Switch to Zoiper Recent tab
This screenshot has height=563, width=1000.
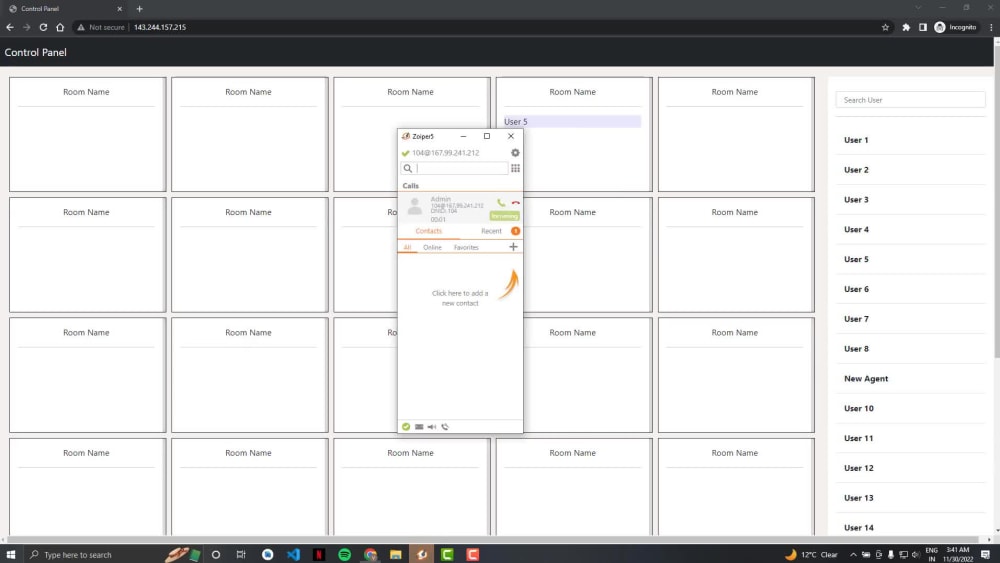(491, 231)
